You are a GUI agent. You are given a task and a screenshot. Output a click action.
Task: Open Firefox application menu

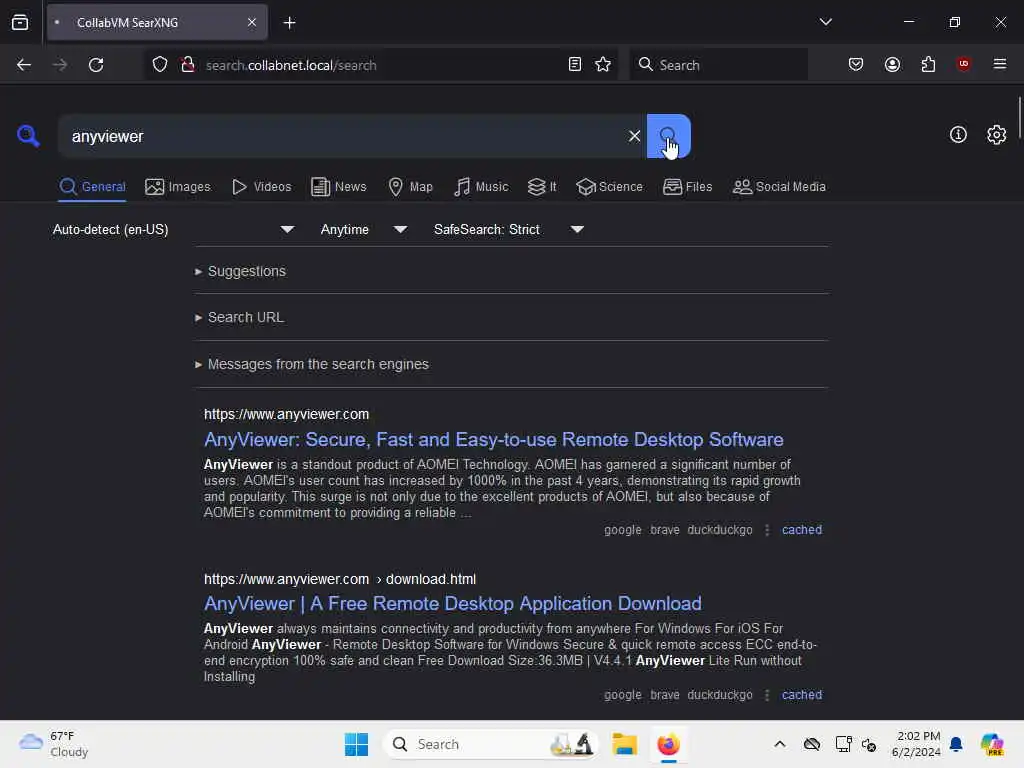[1000, 64]
